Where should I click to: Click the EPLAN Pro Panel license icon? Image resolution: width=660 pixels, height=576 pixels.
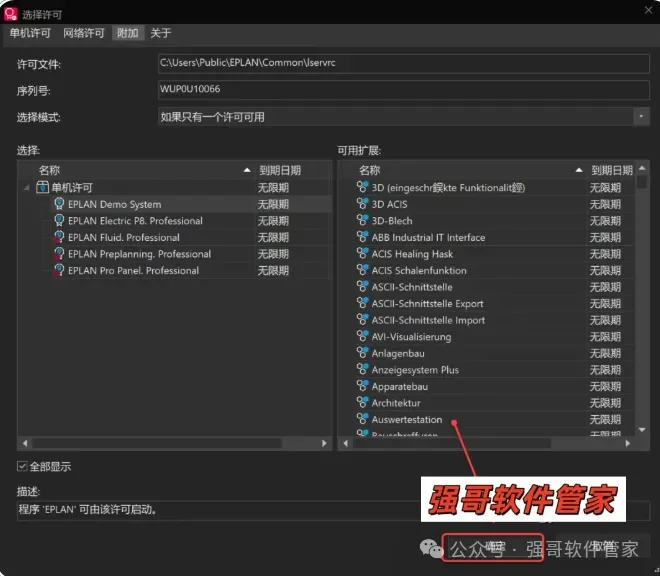tap(59, 270)
